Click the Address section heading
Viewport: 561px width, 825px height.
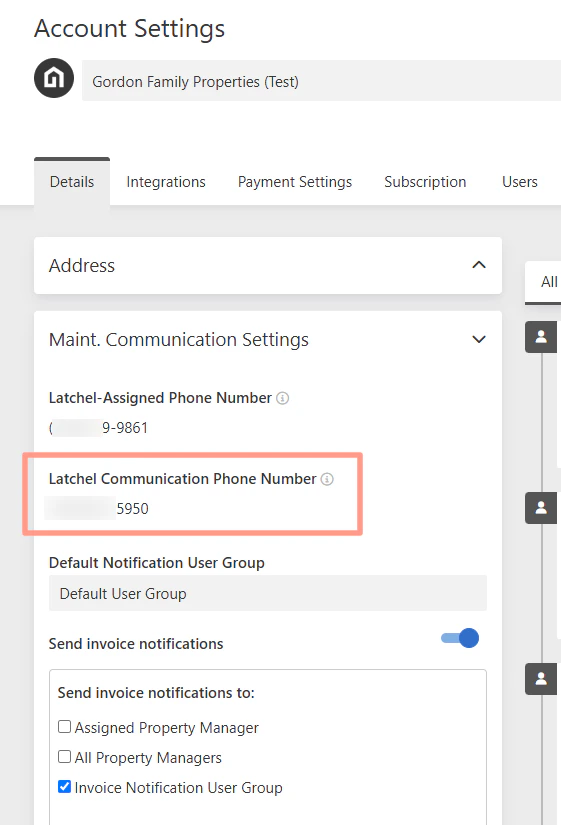[82, 266]
